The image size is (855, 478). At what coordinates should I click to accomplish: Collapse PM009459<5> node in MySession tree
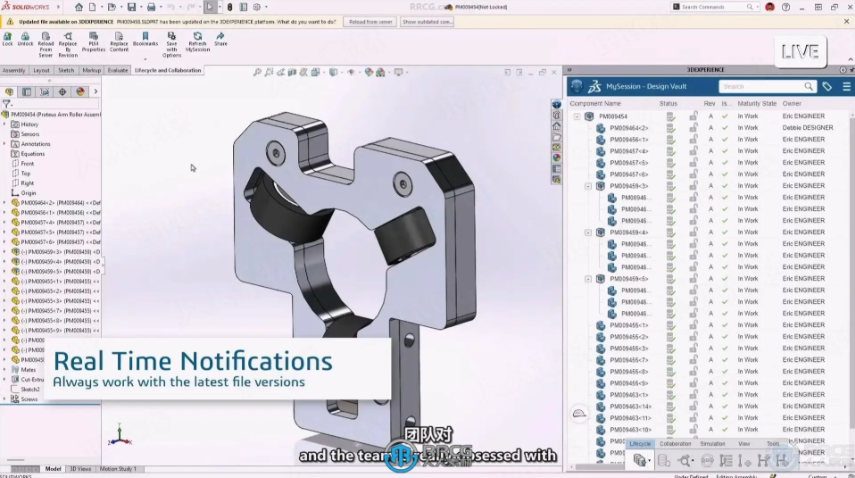point(588,279)
